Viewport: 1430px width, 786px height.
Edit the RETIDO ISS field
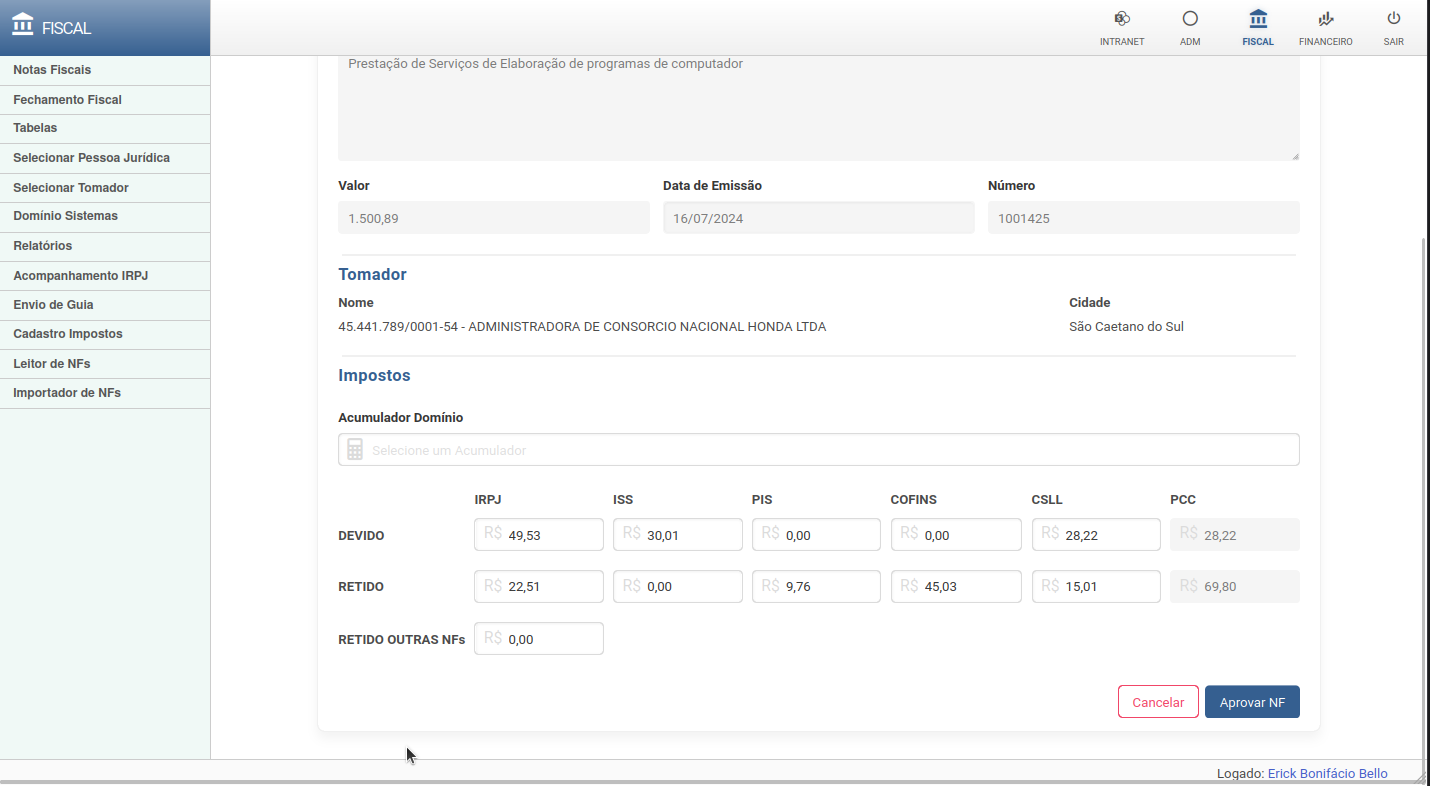(678, 586)
